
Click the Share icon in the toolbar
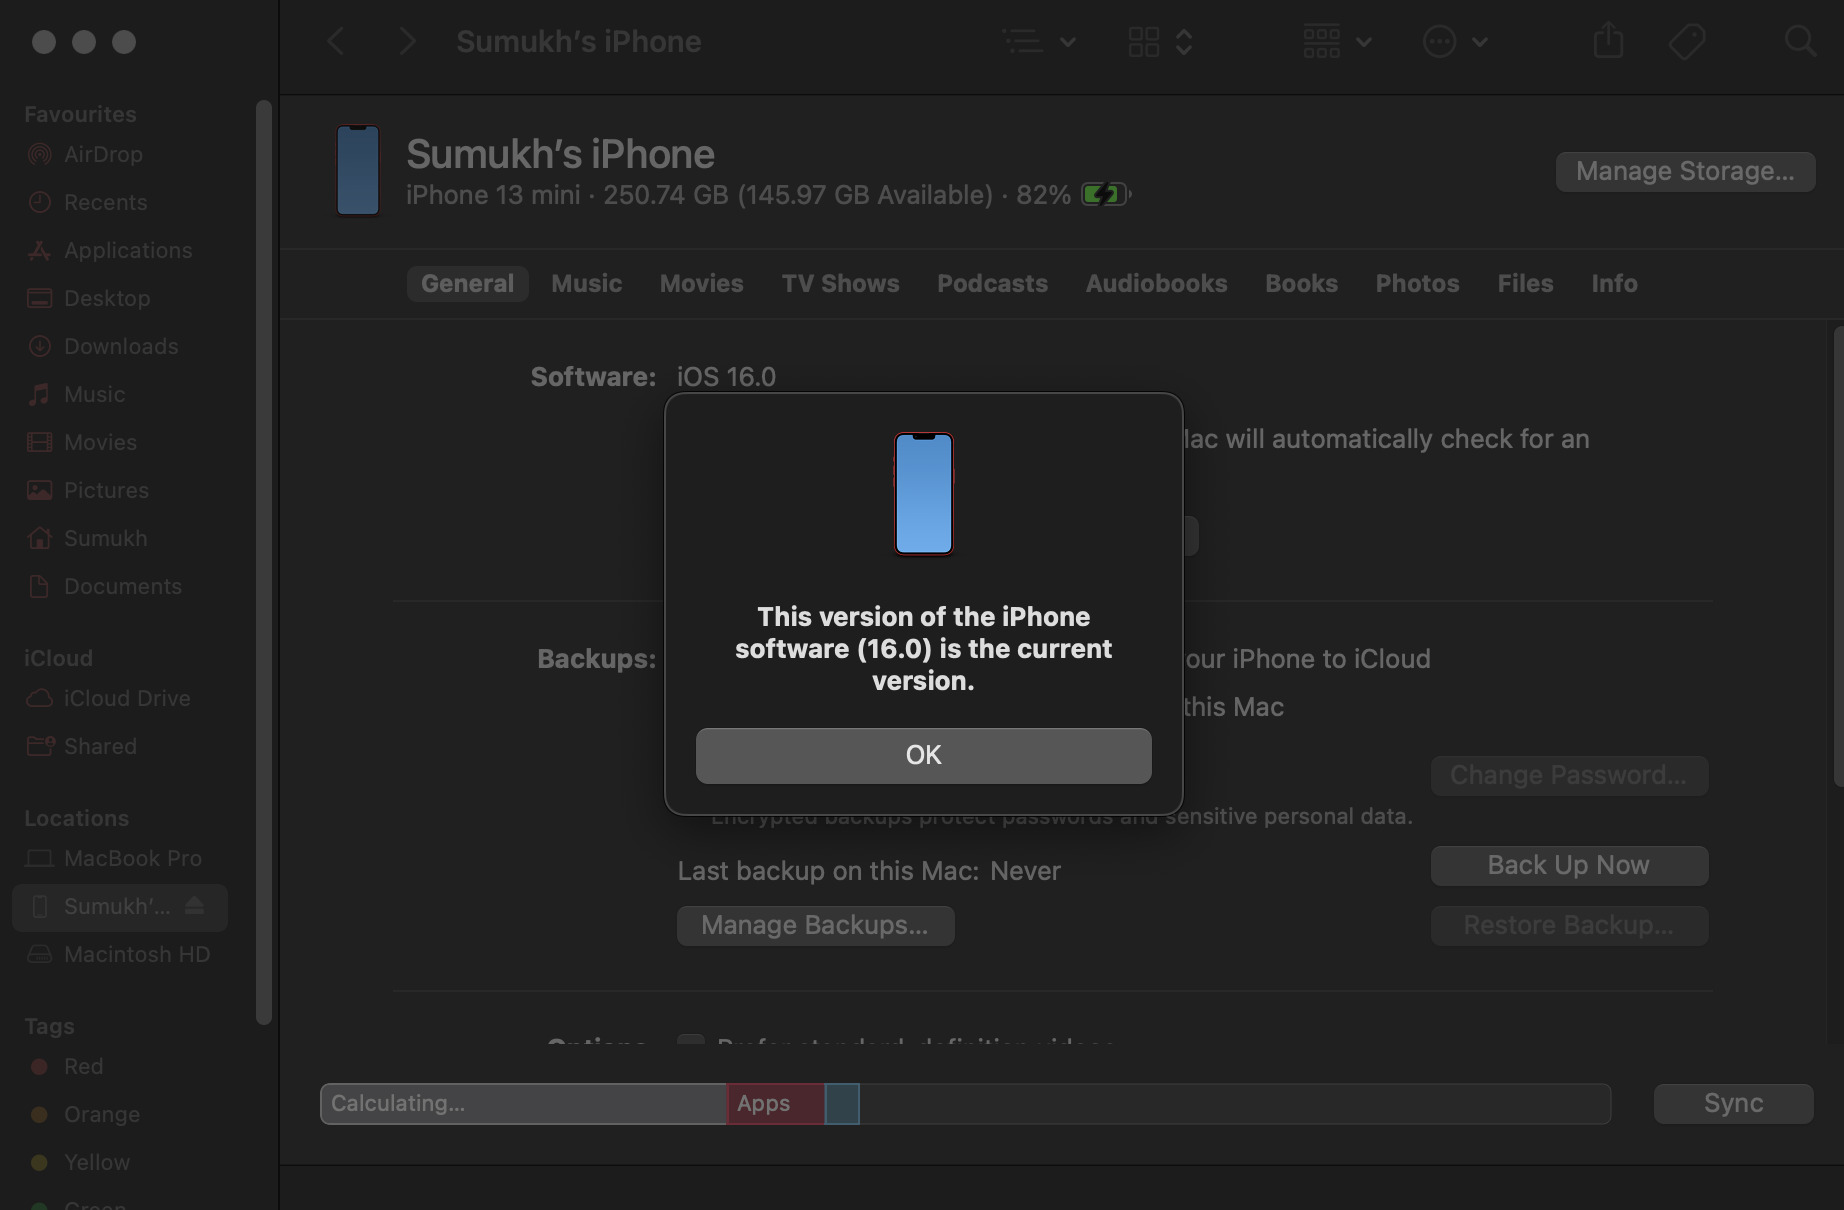tap(1608, 42)
